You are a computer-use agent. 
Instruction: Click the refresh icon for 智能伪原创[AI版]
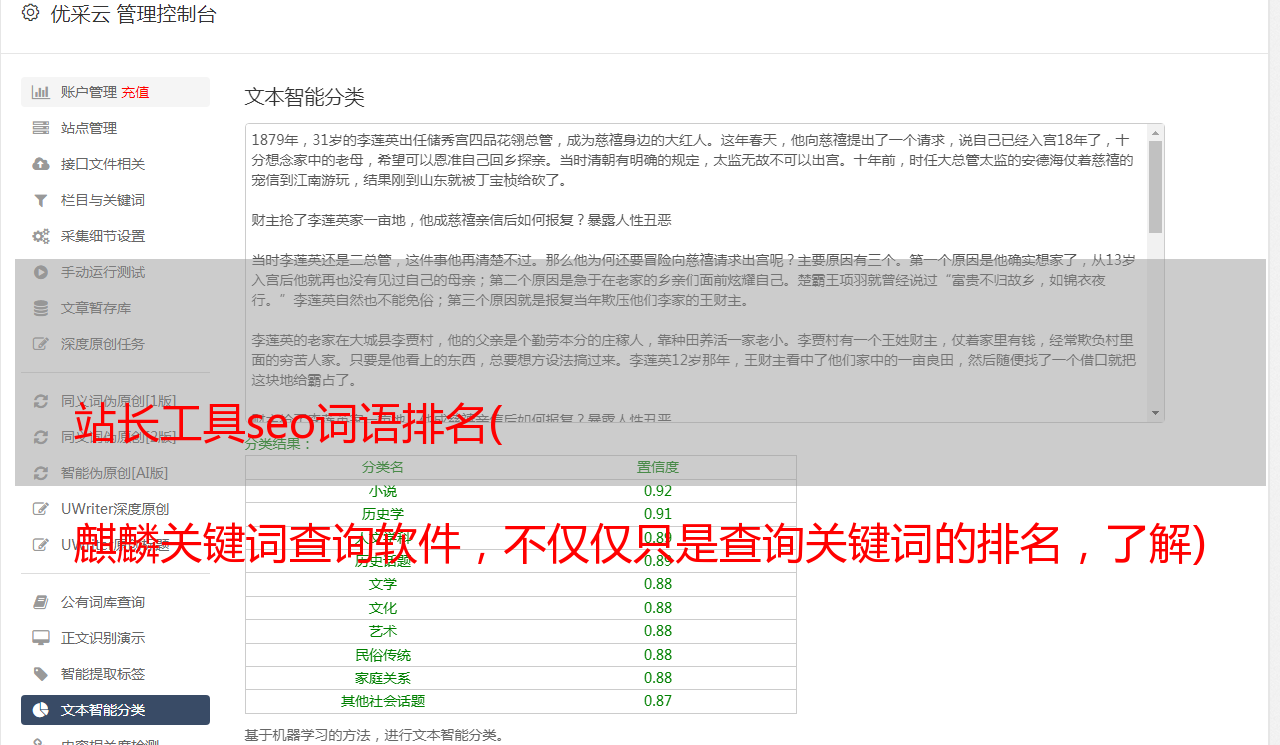40,473
